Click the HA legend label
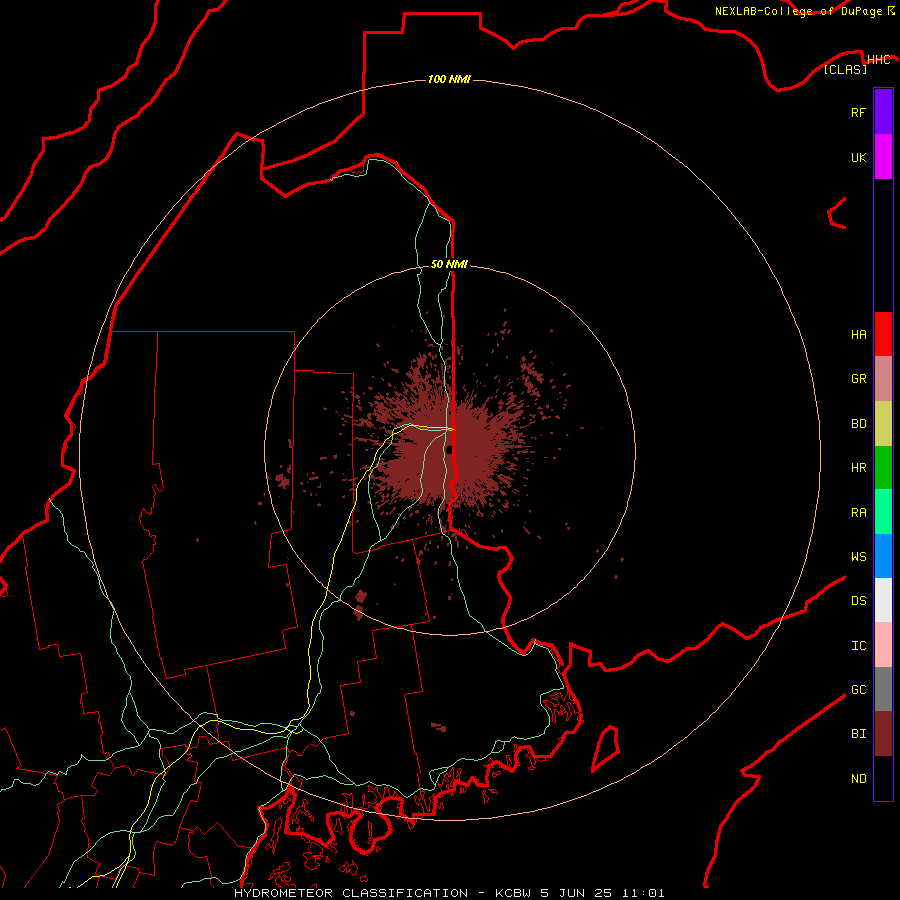 tap(858, 335)
